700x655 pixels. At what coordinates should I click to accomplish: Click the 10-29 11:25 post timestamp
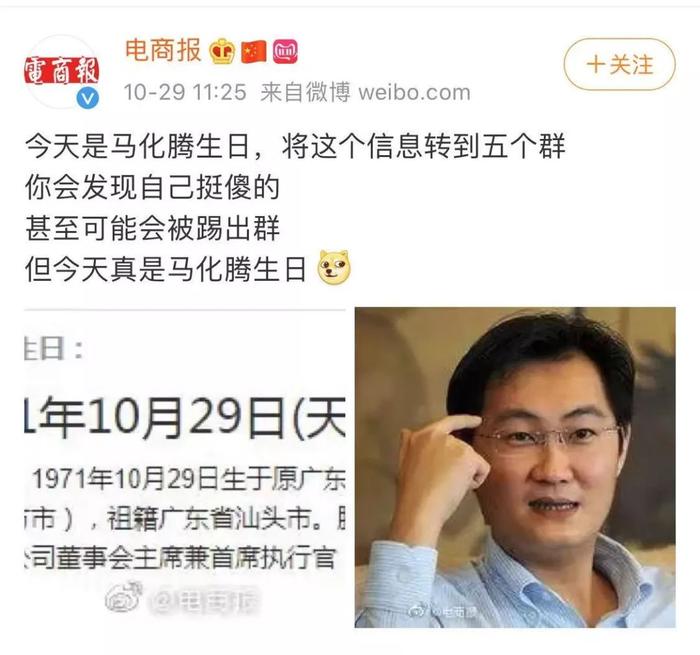185,93
